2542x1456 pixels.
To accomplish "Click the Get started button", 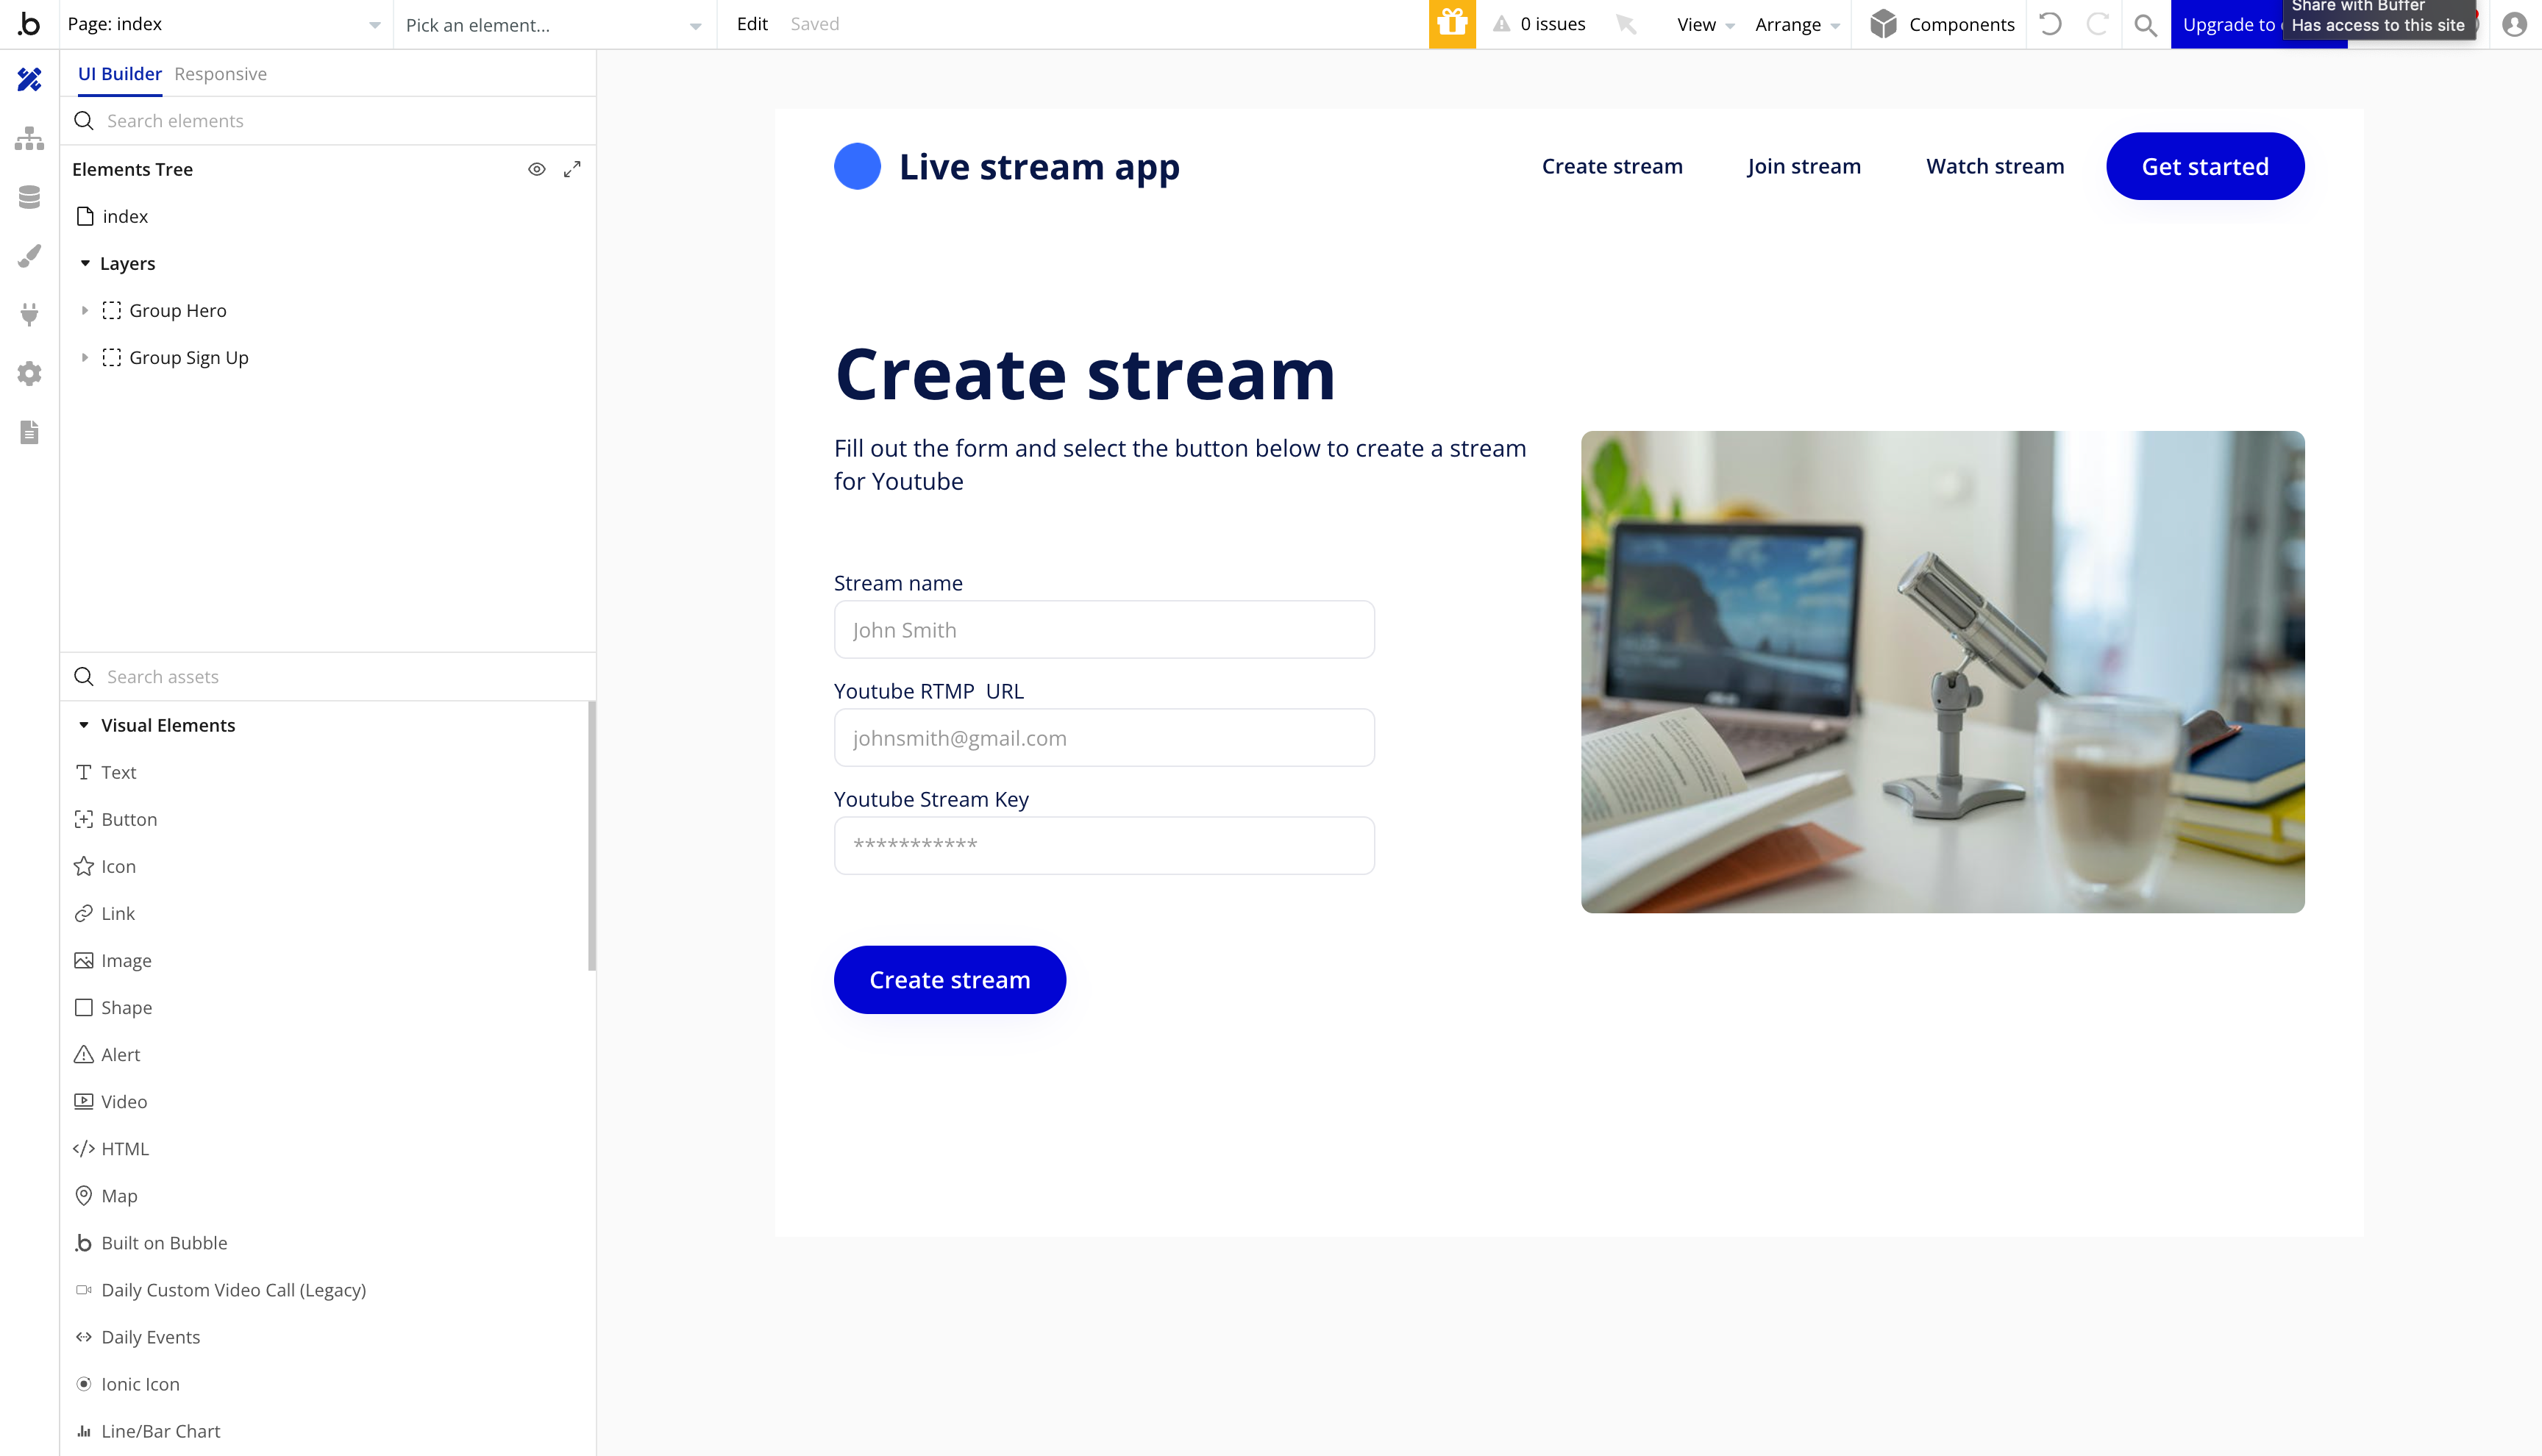I will [x=2204, y=166].
